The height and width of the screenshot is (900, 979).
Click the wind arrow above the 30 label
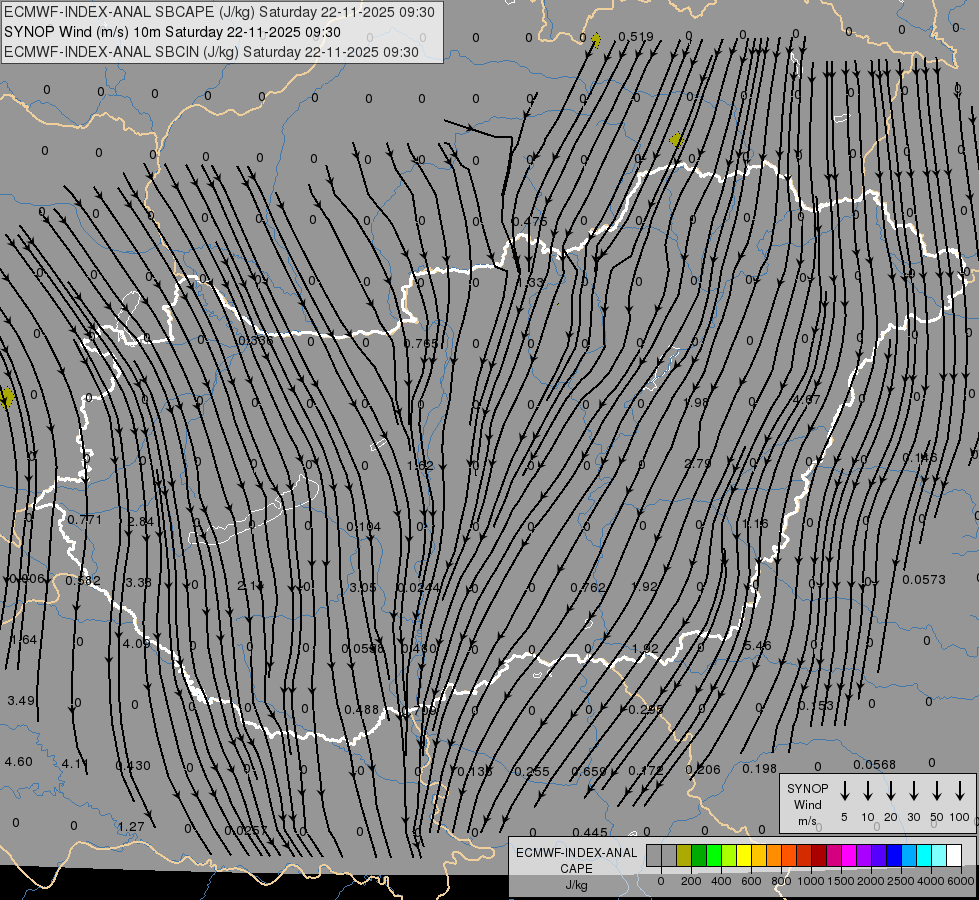coord(913,791)
